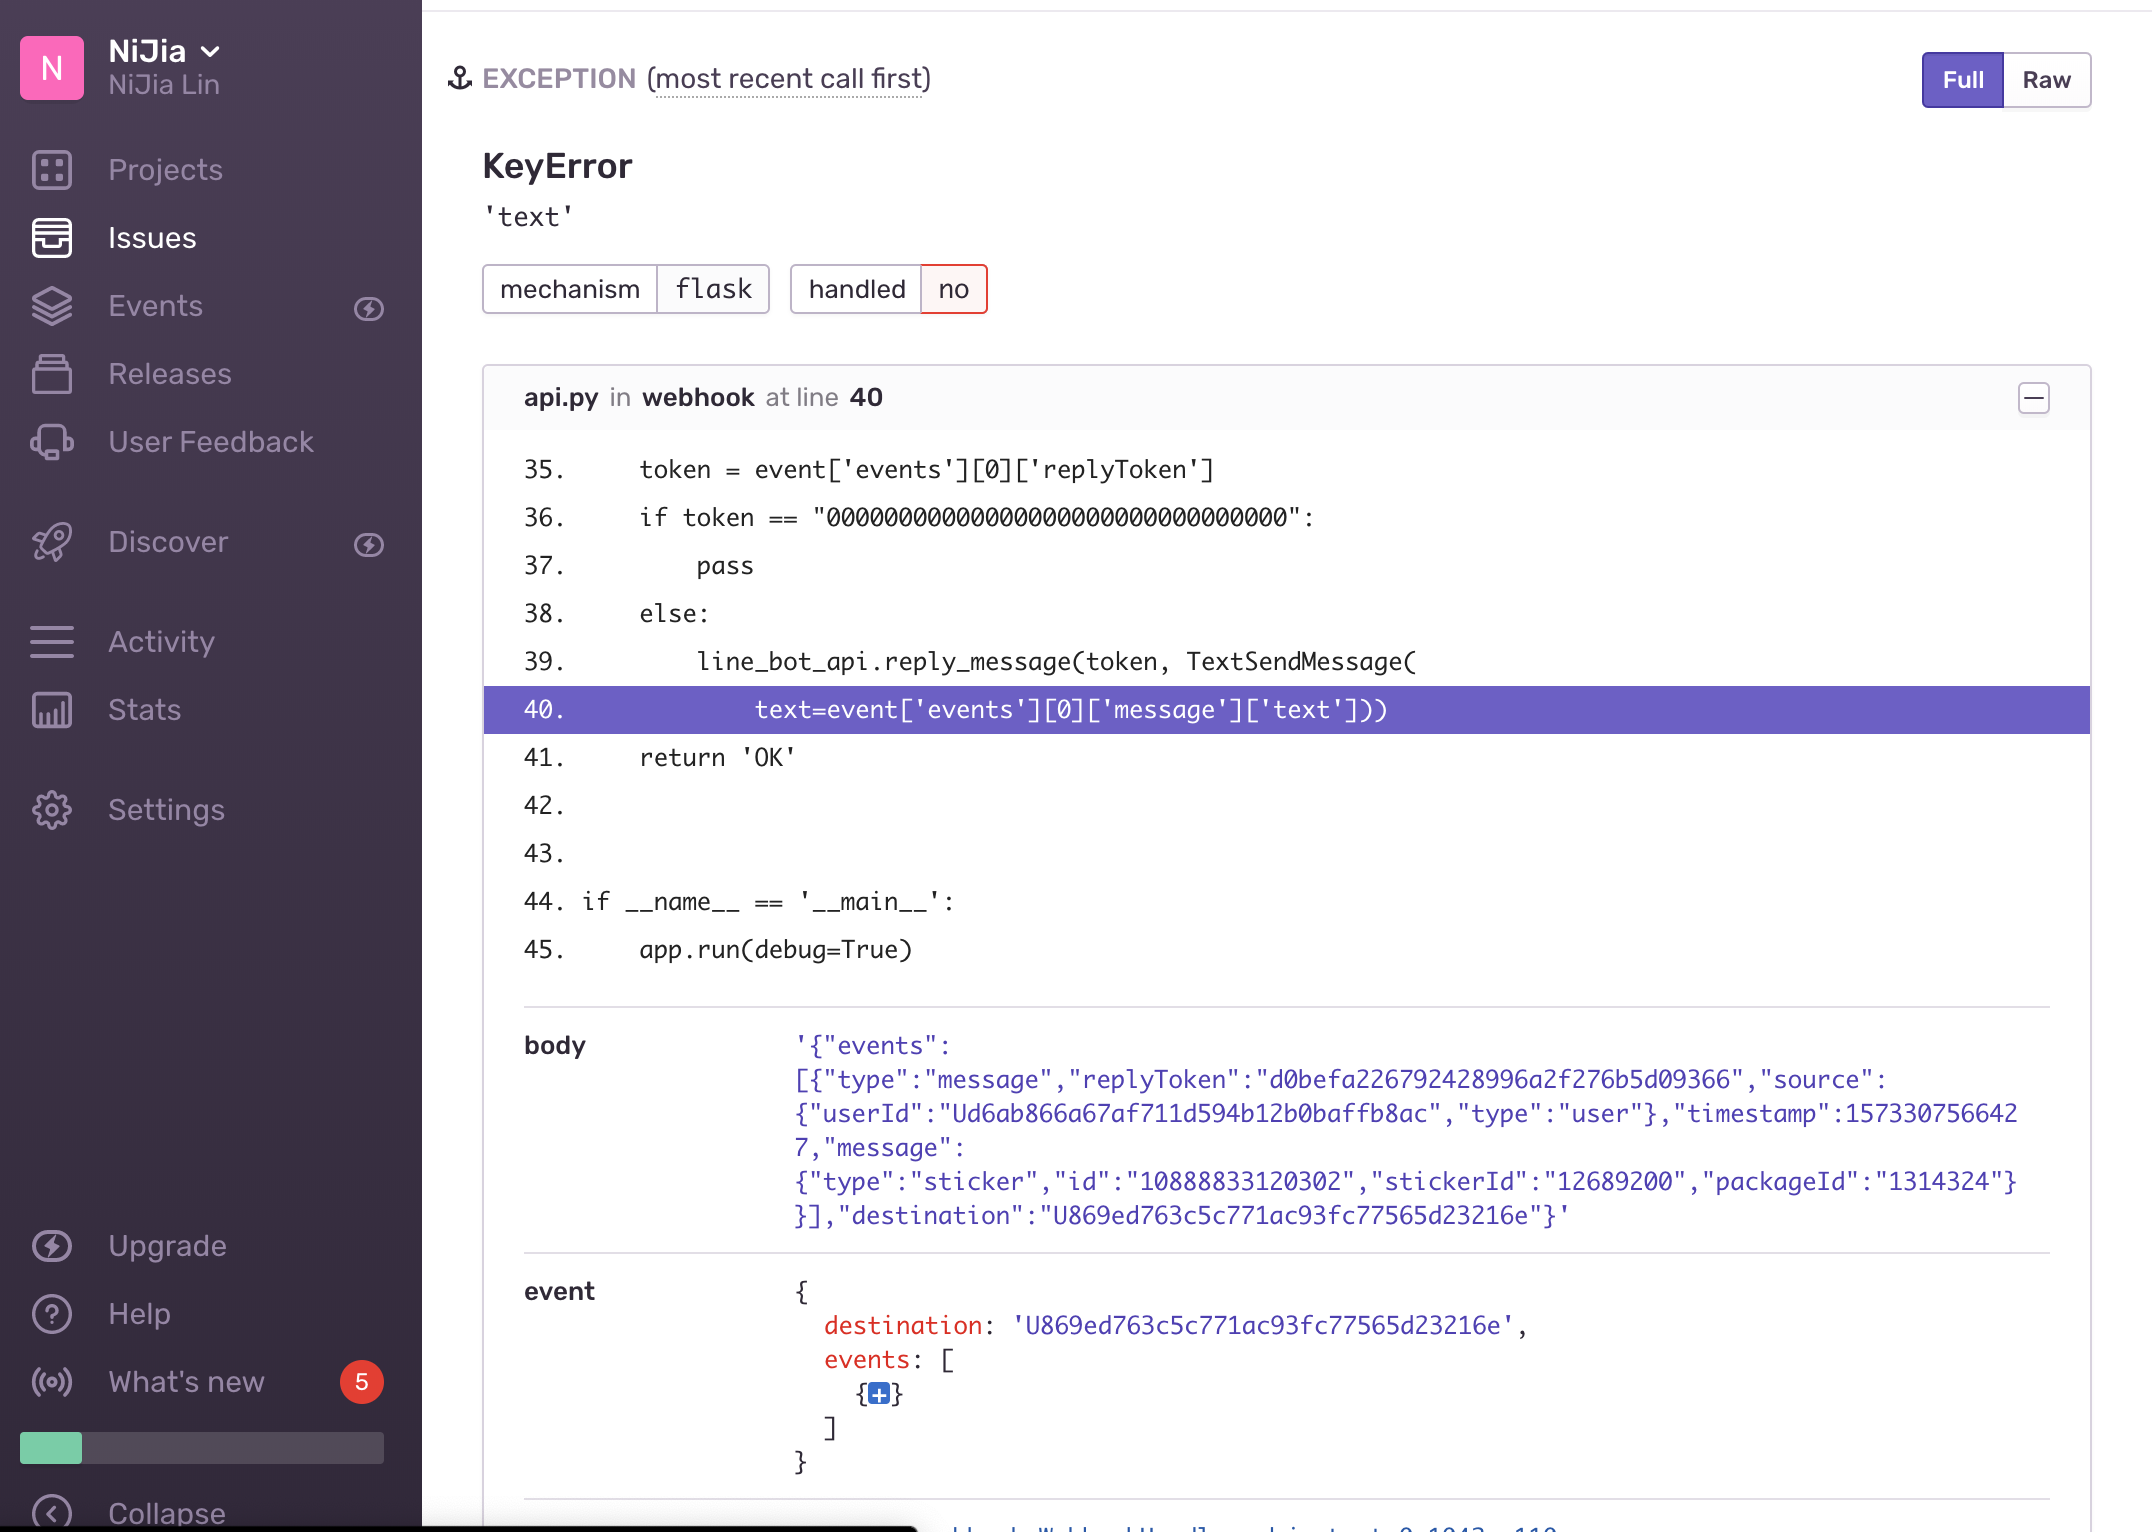Image resolution: width=2152 pixels, height=1532 pixels.
Task: Open What's new in the sidebar
Action: click(186, 1382)
